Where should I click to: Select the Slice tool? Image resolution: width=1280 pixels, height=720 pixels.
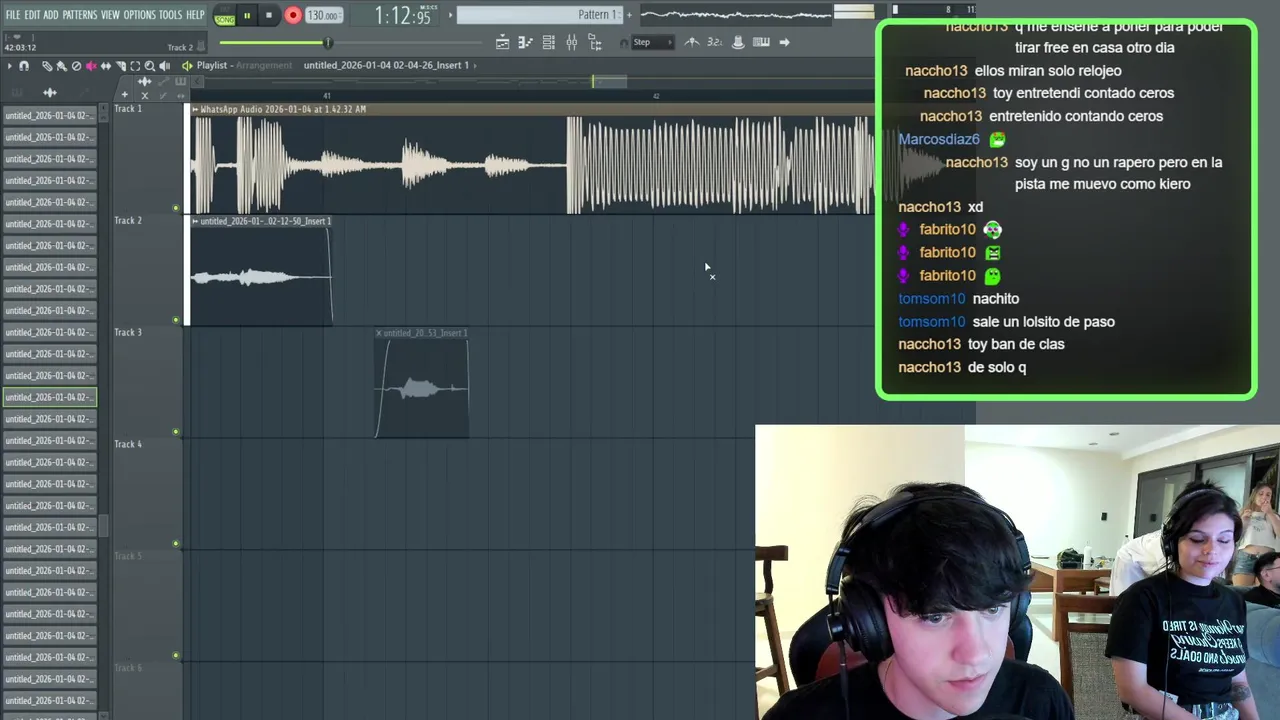tap(121, 66)
